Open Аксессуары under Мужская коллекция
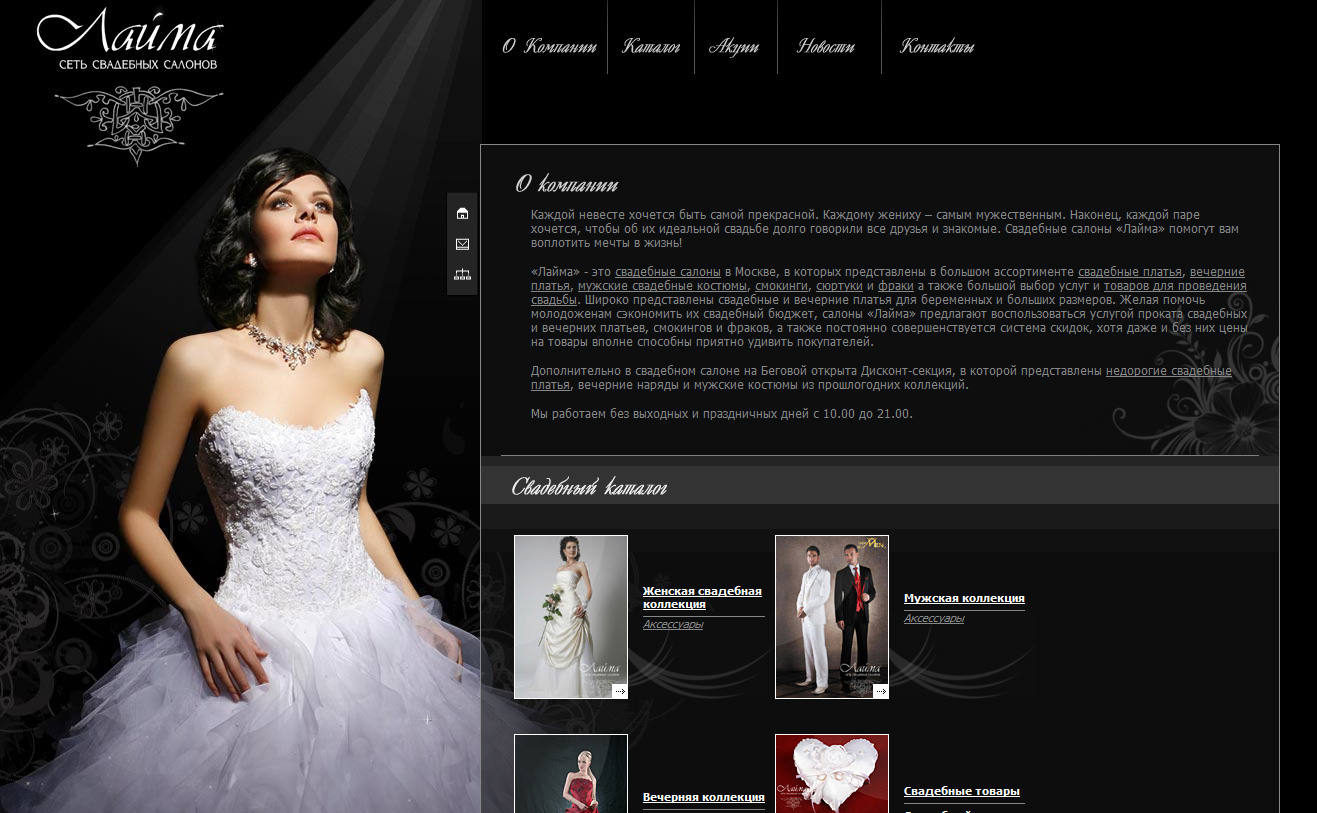This screenshot has width=1317, height=813. pyautogui.click(x=934, y=619)
